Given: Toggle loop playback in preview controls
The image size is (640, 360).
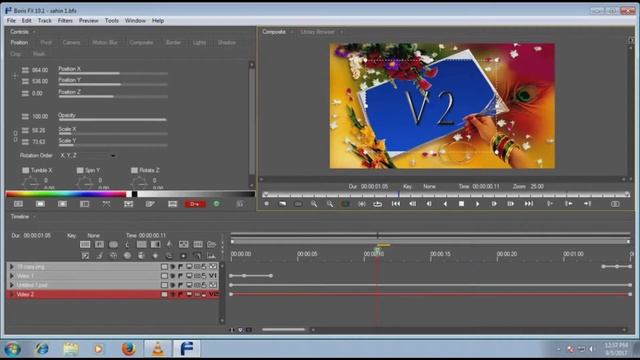Looking at the screenshot, I should pos(378,204).
